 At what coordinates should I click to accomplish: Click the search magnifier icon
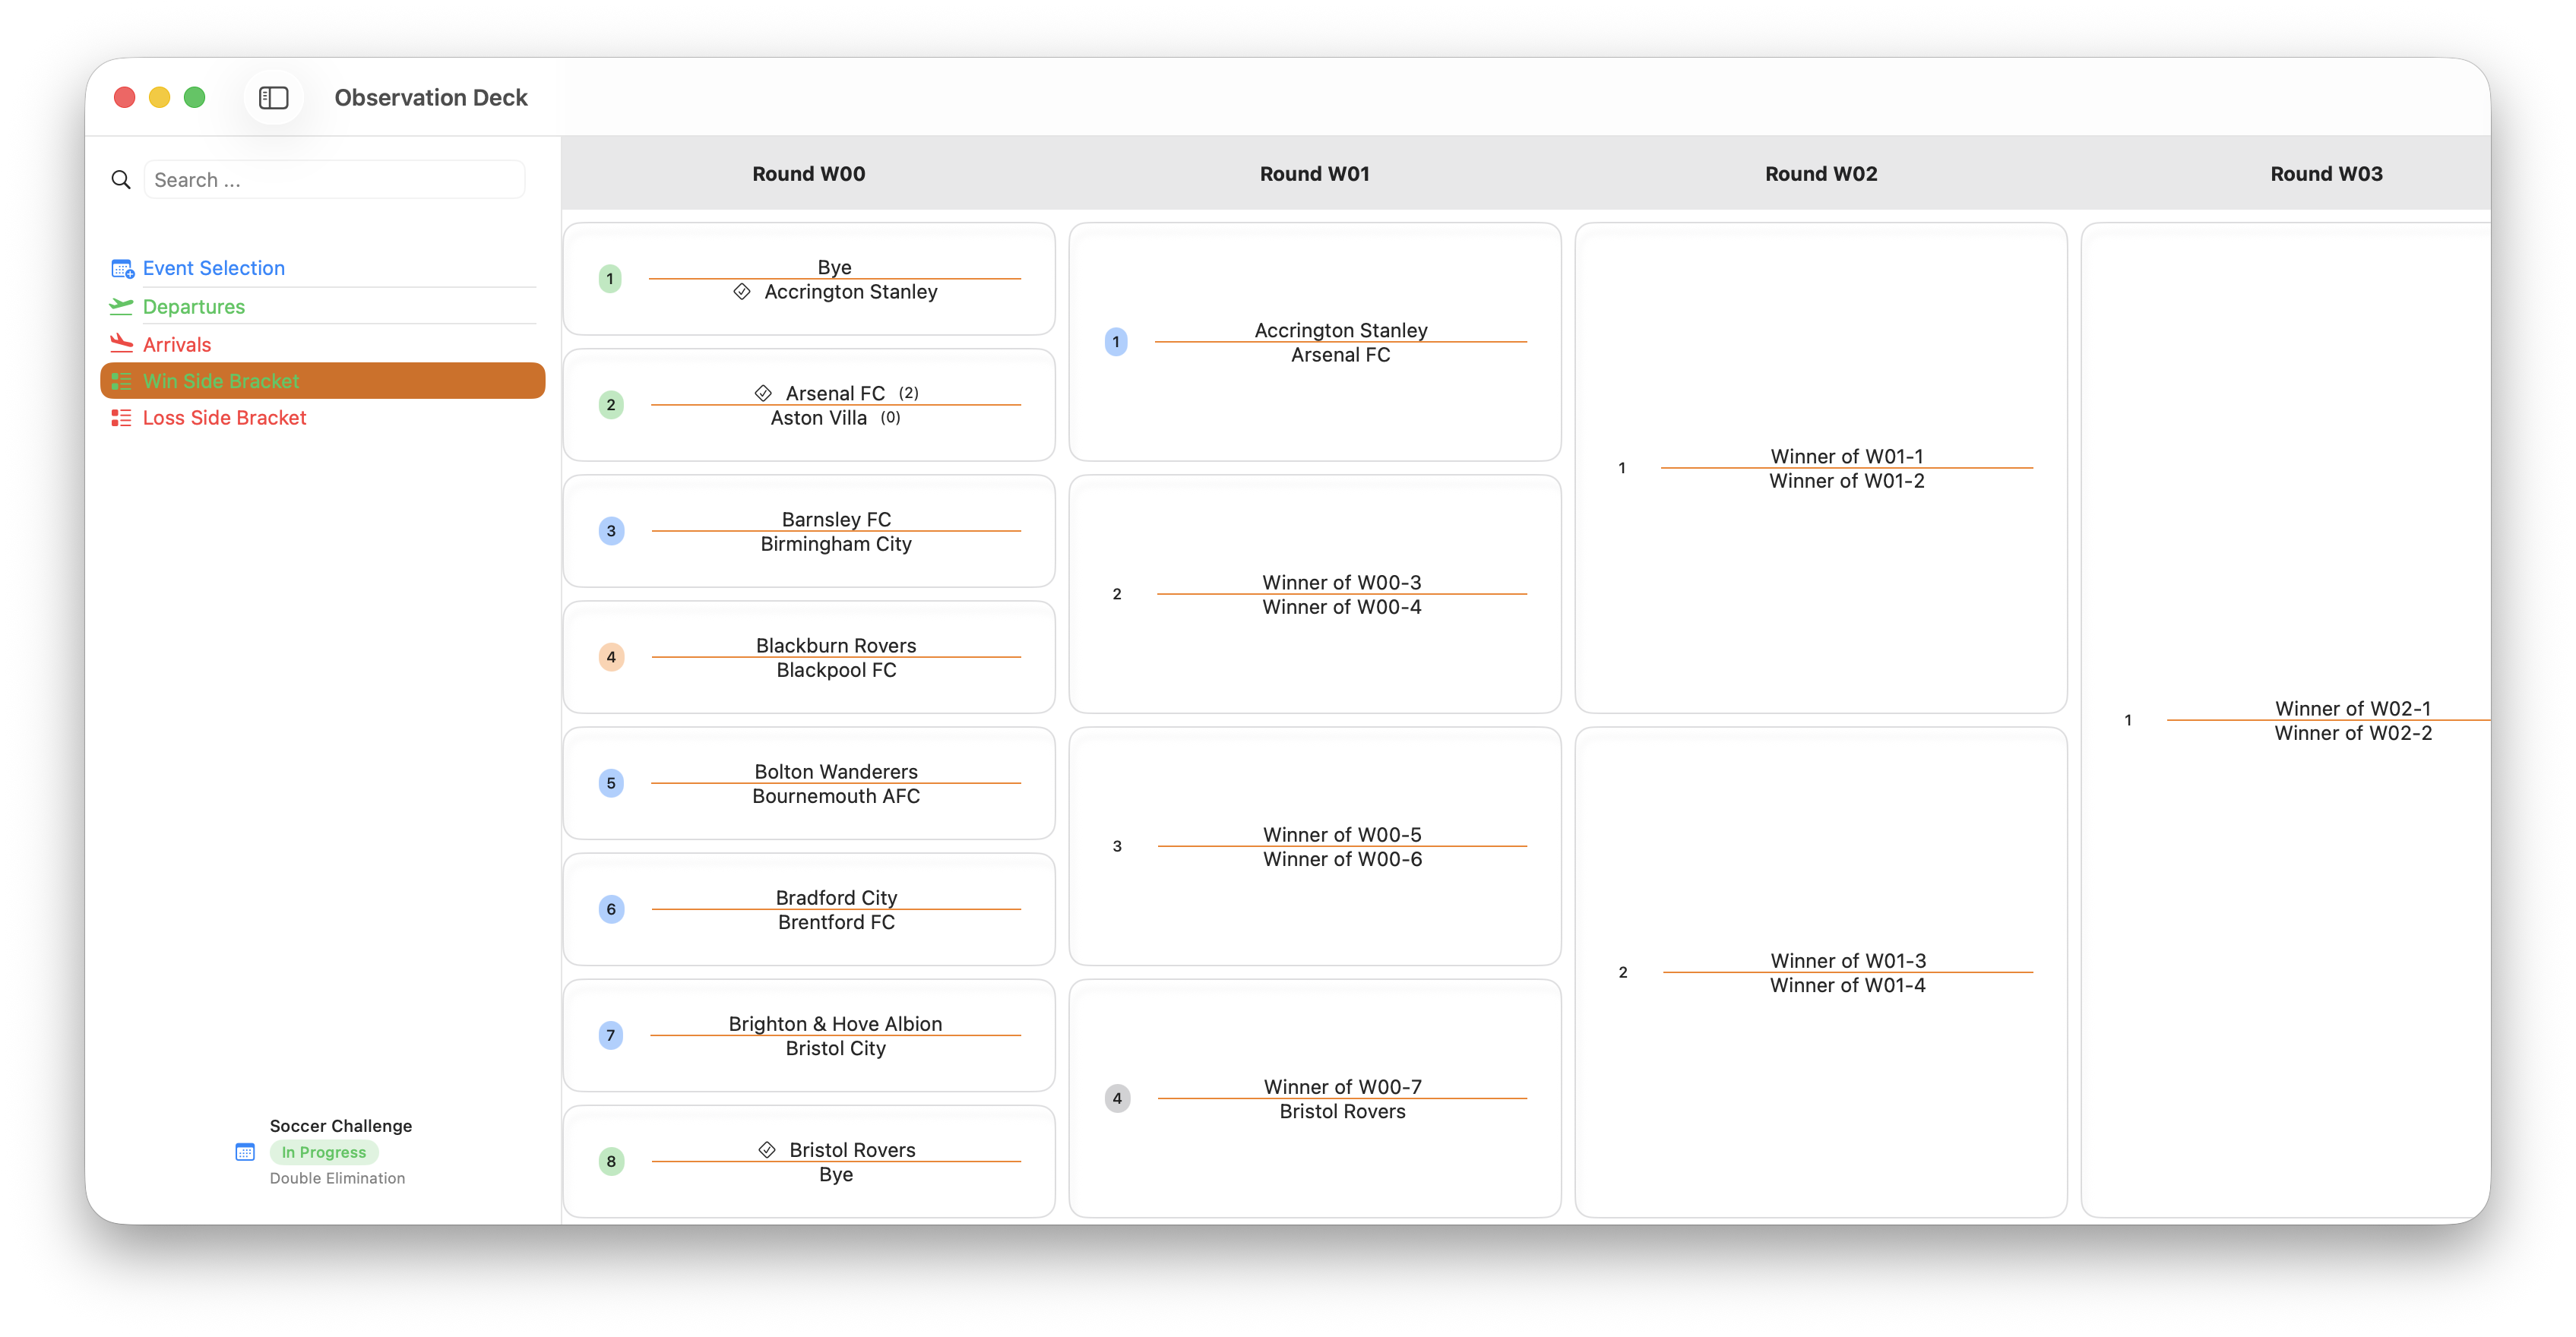121,180
